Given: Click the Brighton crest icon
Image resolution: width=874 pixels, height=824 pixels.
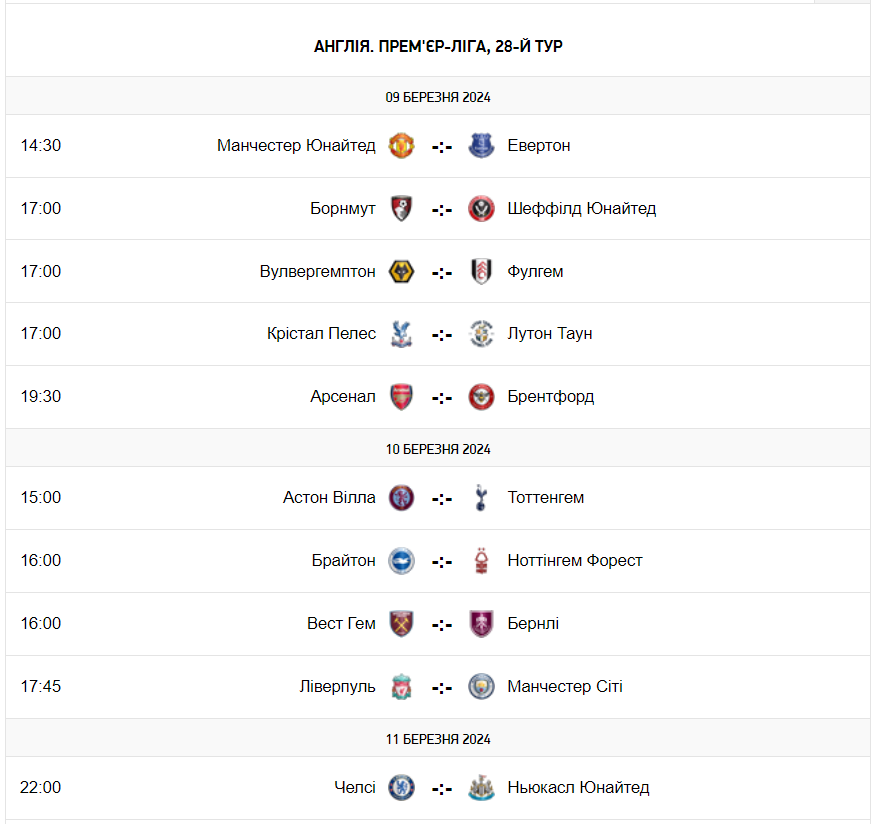Looking at the screenshot, I should click(402, 561).
